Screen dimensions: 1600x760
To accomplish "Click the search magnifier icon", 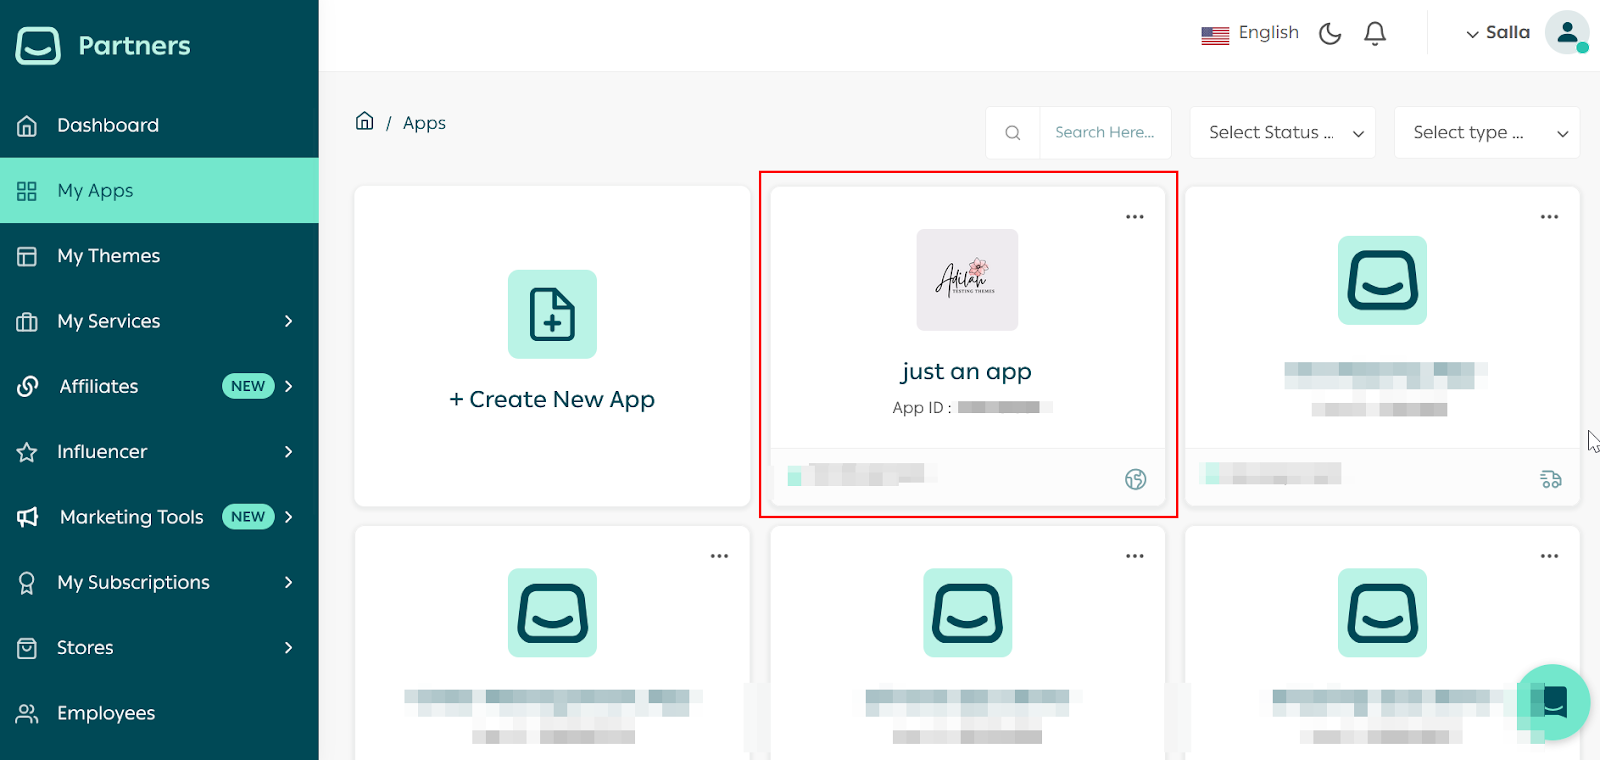I will (x=1012, y=133).
